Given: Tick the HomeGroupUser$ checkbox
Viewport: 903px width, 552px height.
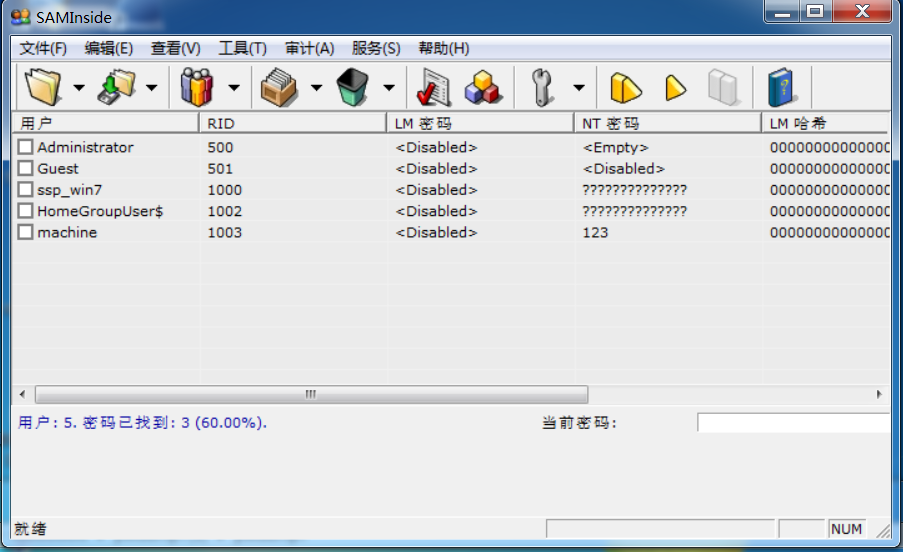Looking at the screenshot, I should click(25, 211).
